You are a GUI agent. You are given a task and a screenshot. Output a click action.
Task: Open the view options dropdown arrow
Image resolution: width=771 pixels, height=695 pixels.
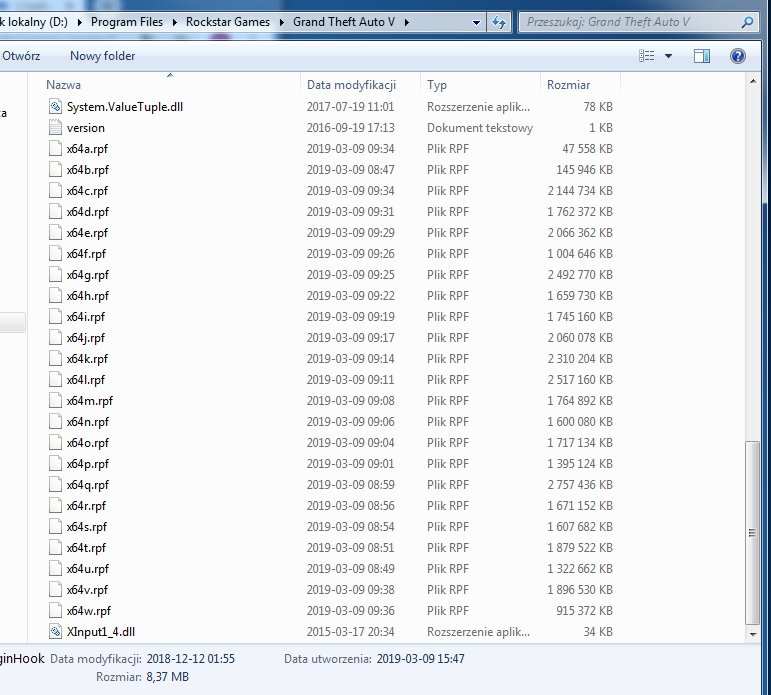668,56
